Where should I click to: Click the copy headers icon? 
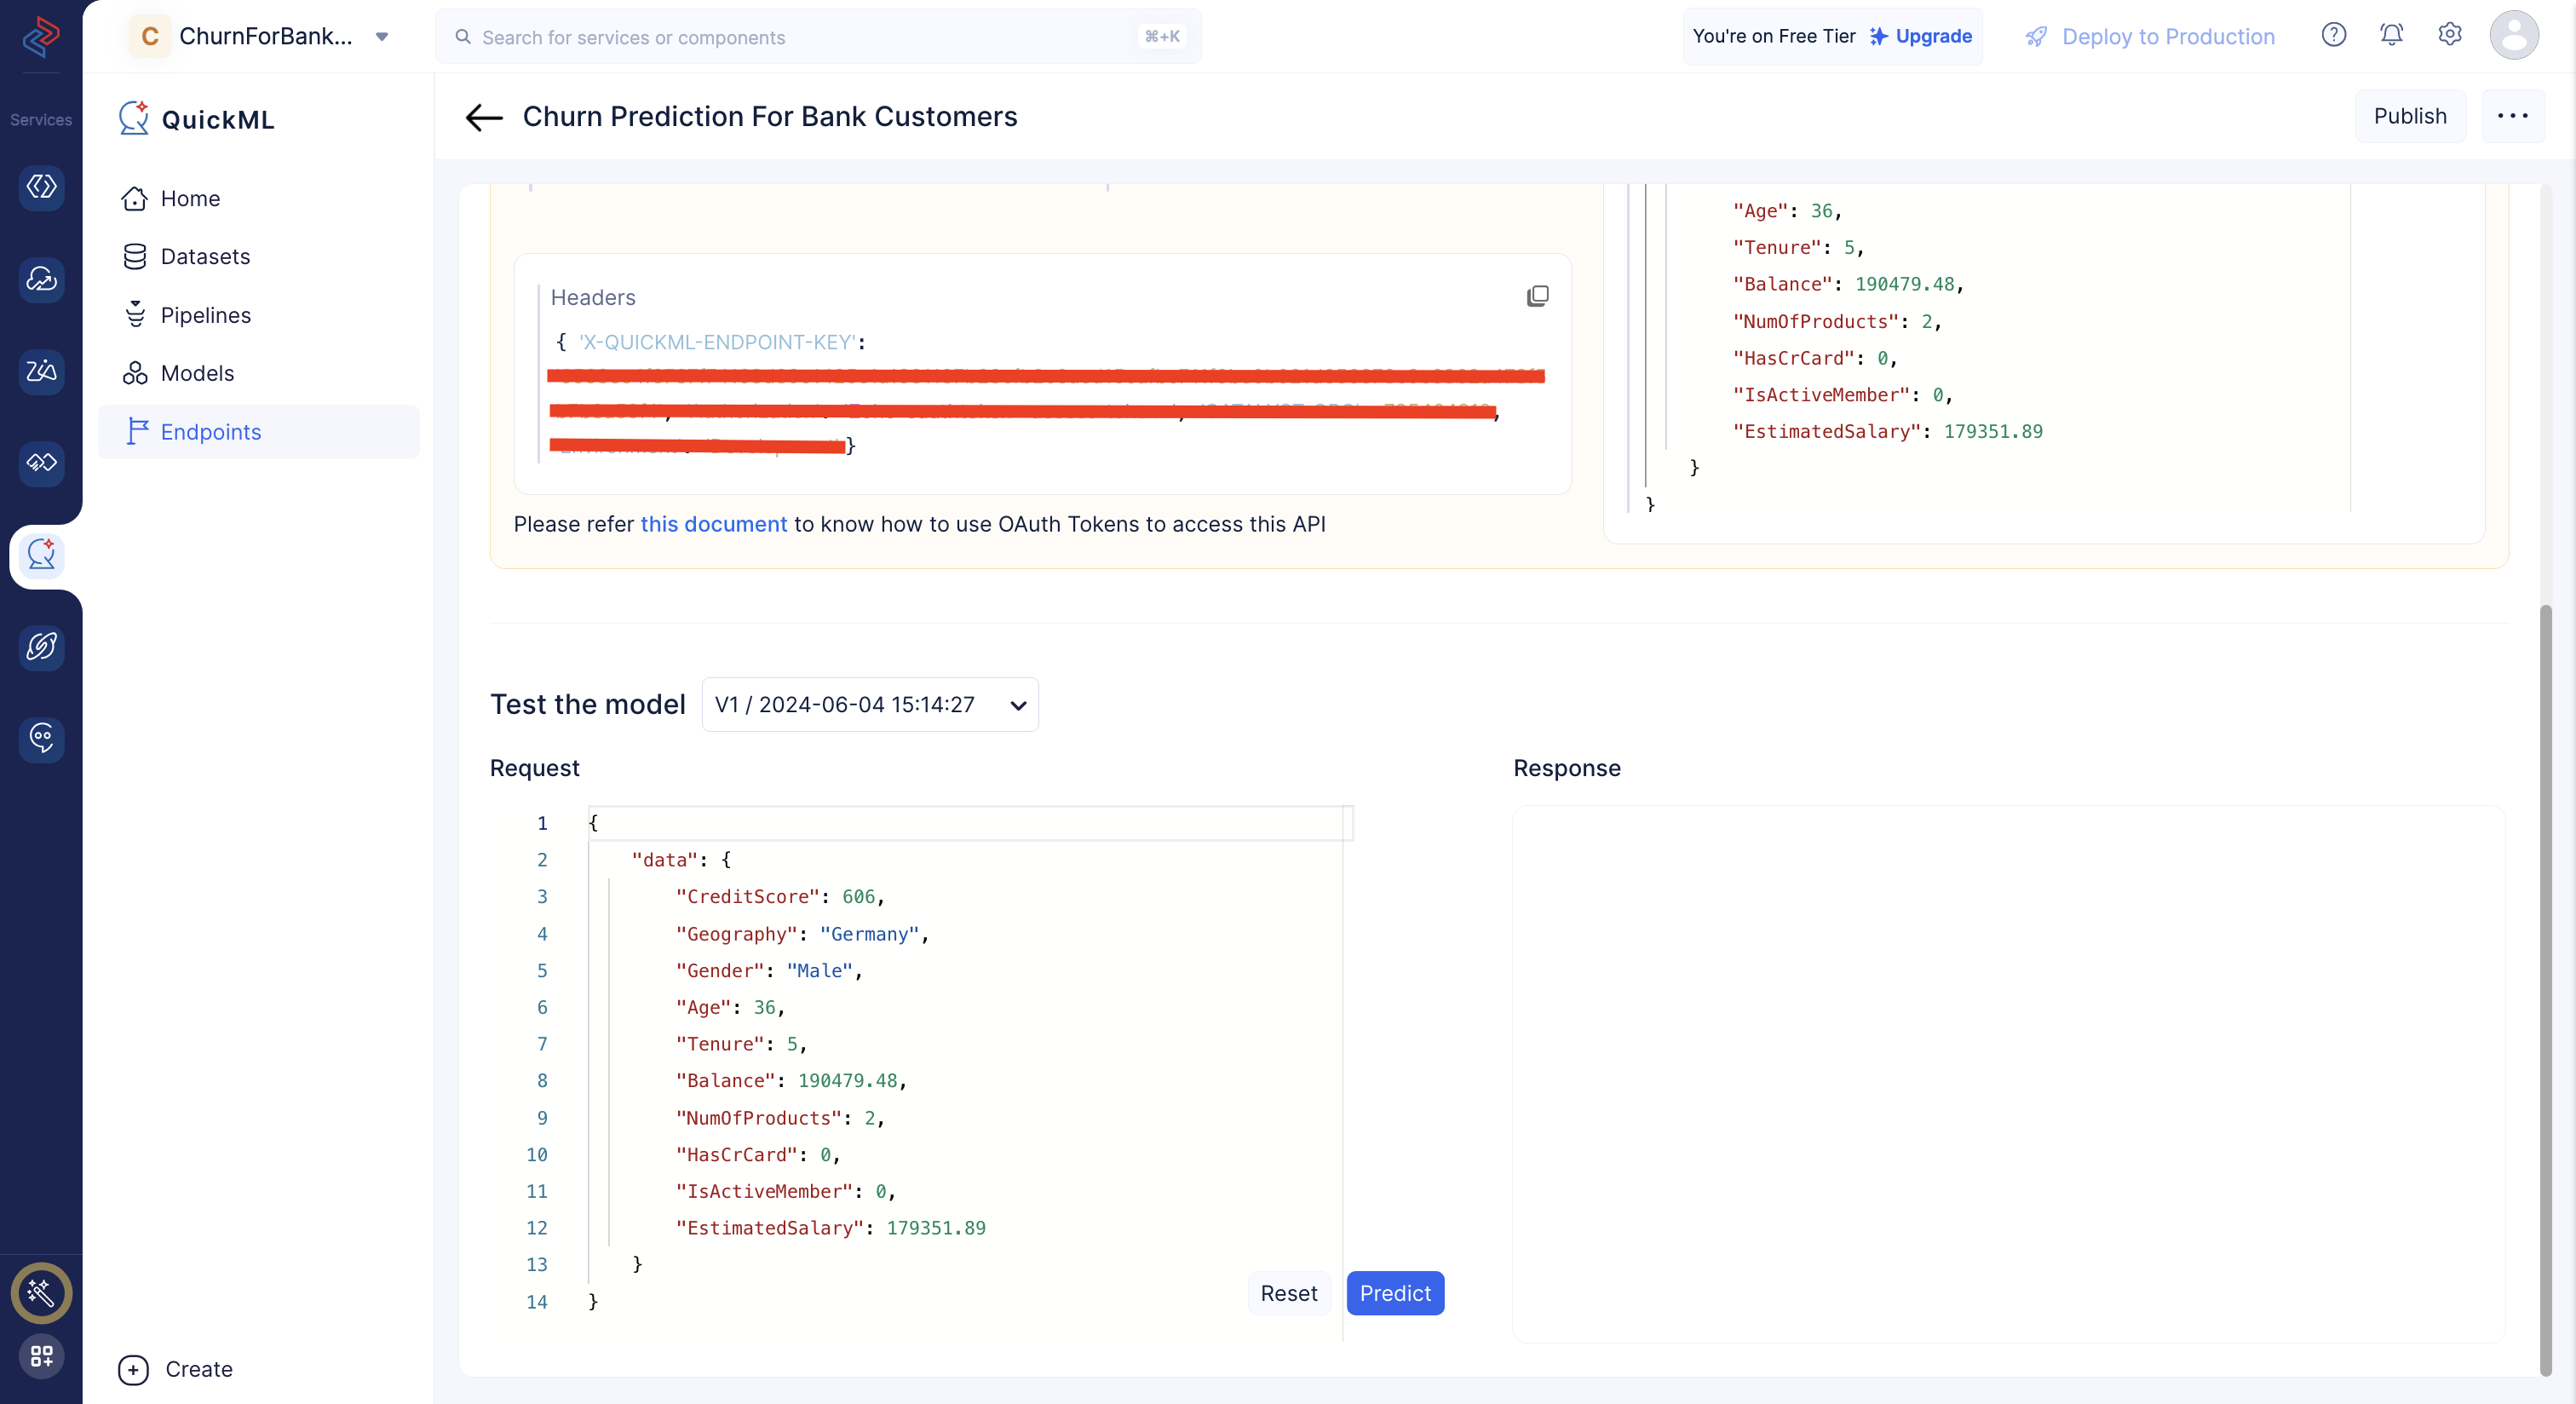point(1537,296)
